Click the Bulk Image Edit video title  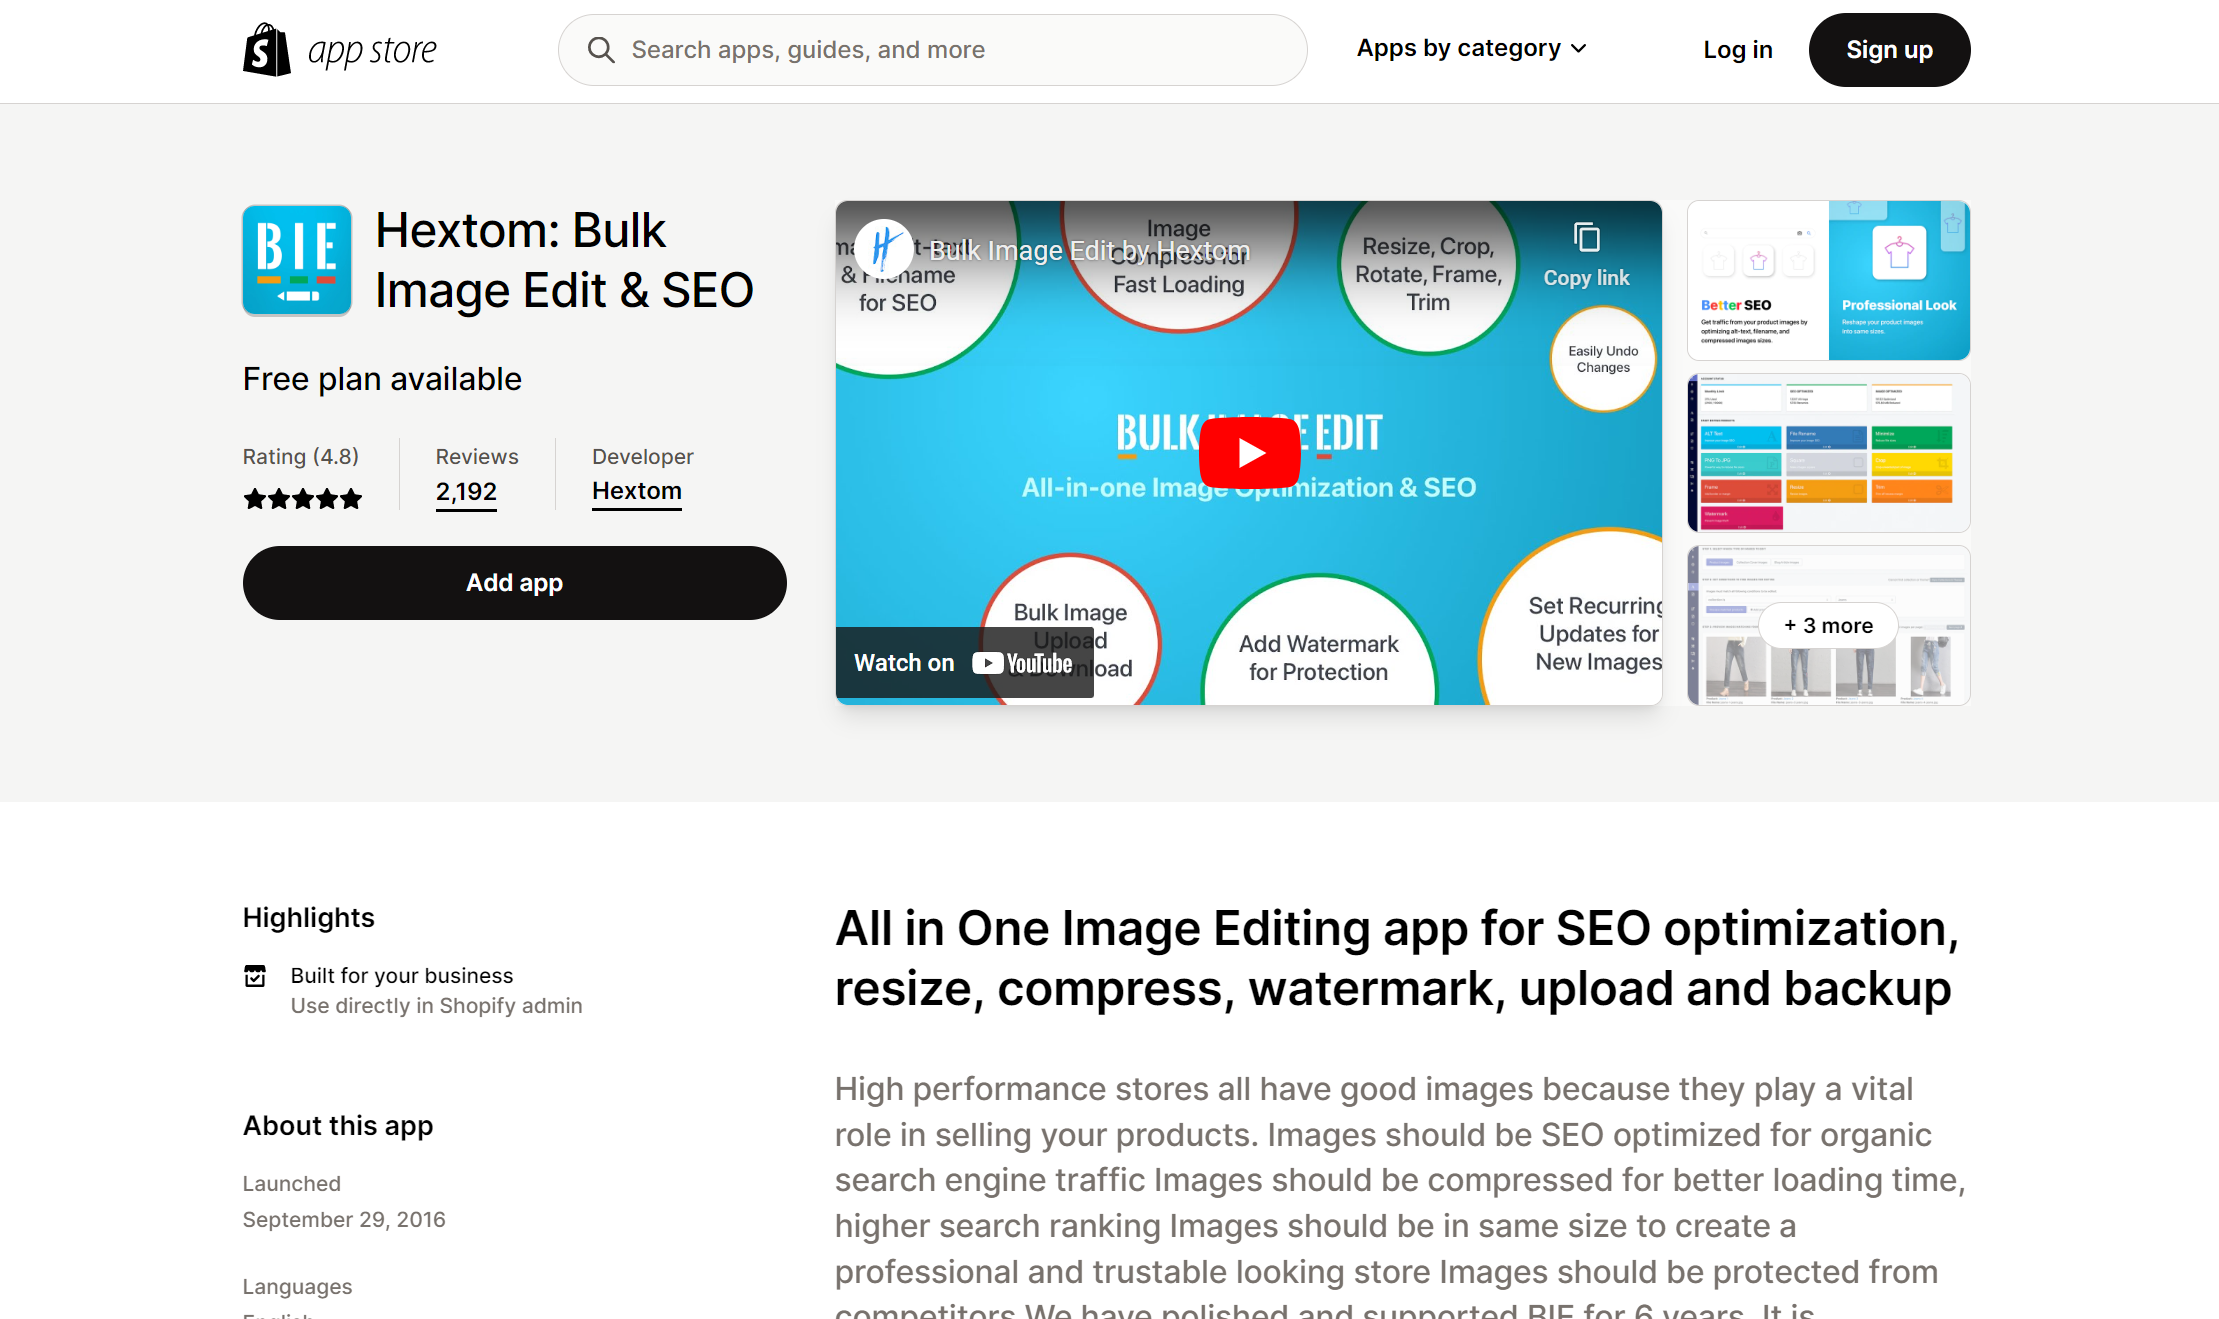(x=1089, y=250)
